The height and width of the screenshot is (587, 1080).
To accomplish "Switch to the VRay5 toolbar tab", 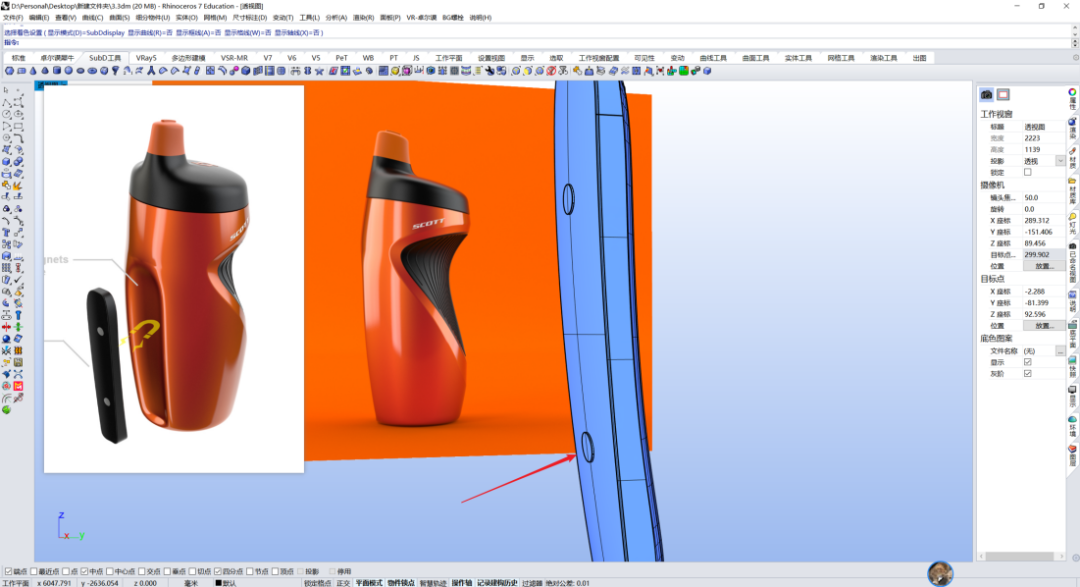I will pyautogui.click(x=146, y=58).
